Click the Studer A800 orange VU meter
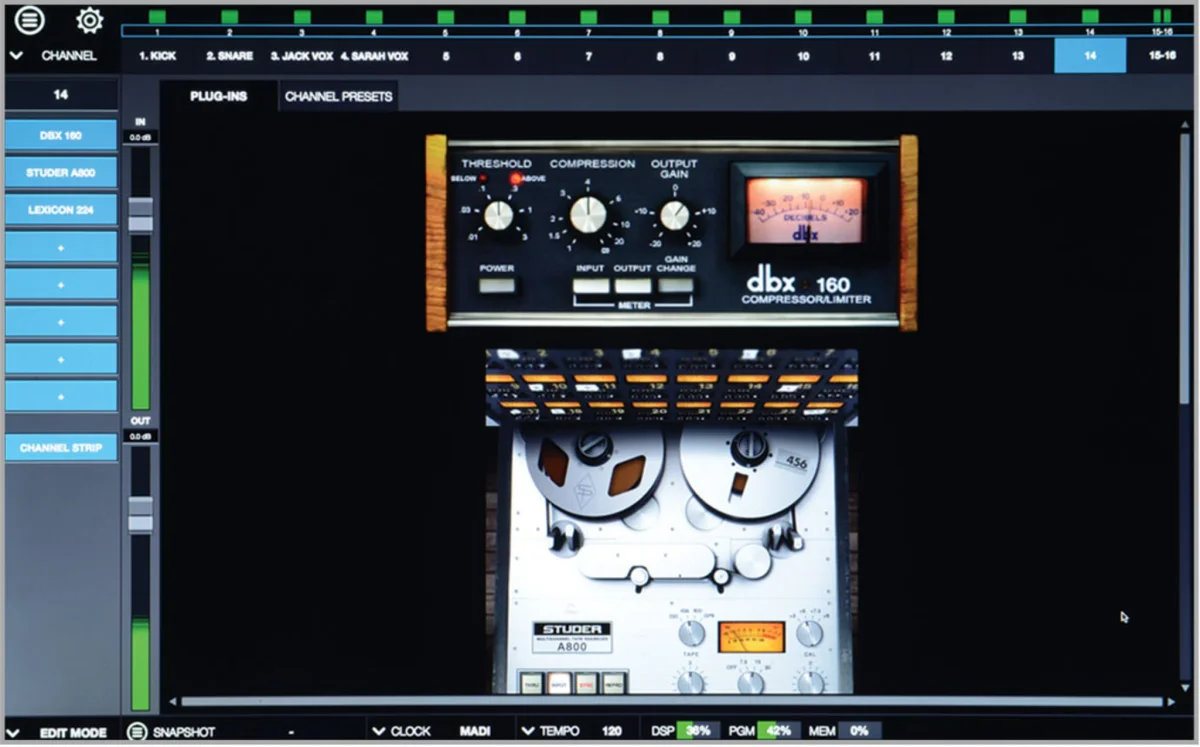 pos(751,636)
